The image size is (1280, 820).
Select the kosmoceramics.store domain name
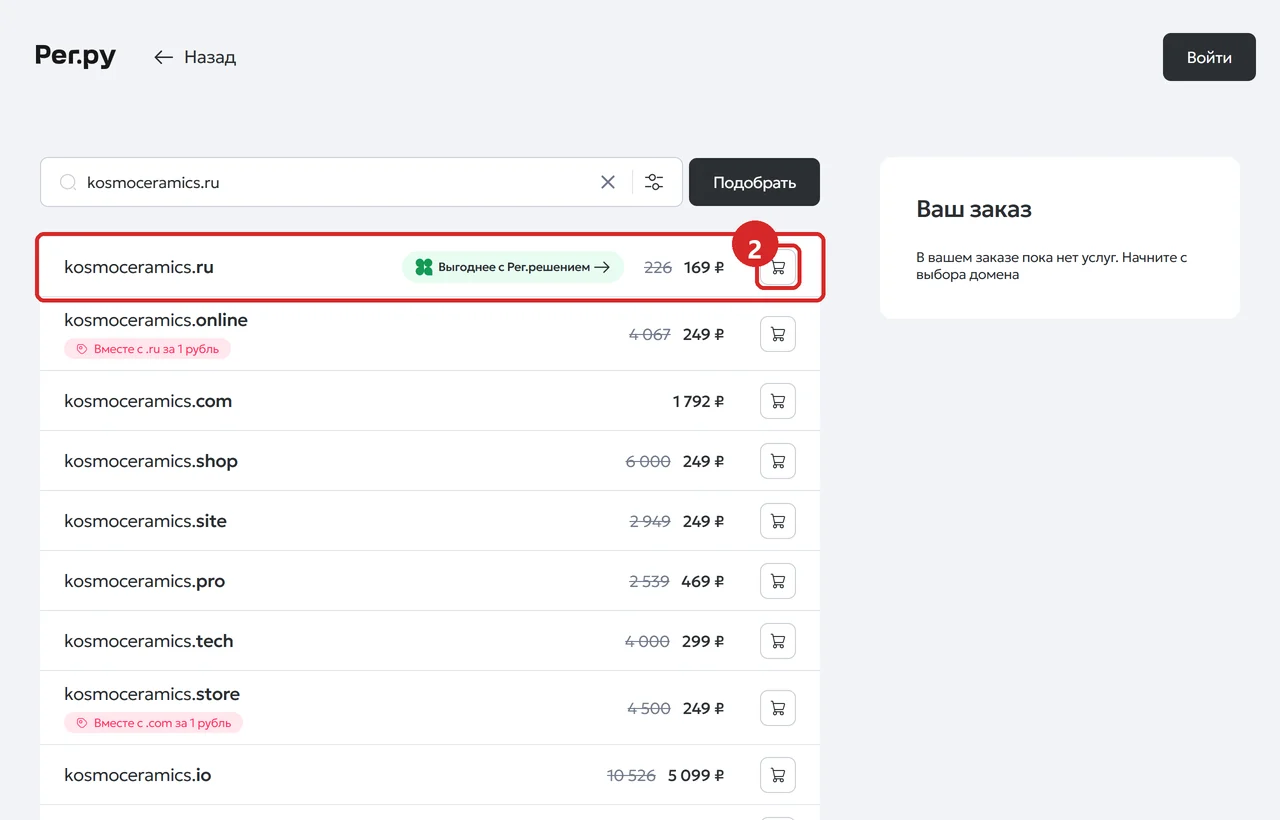point(152,694)
